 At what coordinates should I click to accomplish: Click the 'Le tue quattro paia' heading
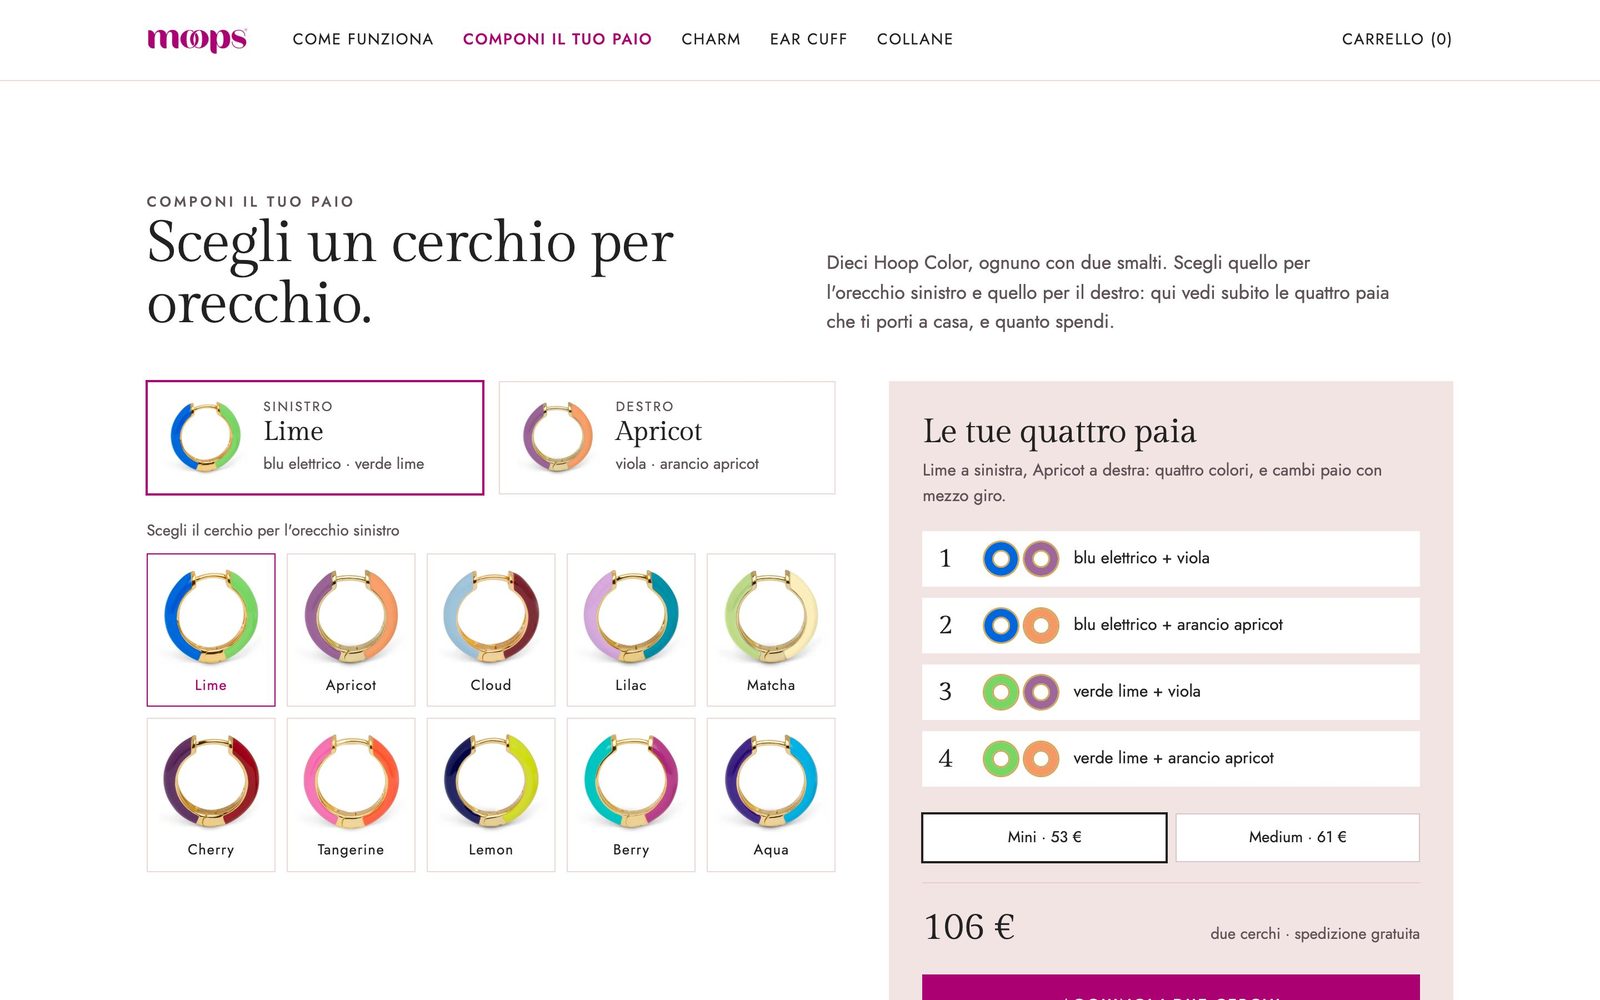tap(1059, 431)
